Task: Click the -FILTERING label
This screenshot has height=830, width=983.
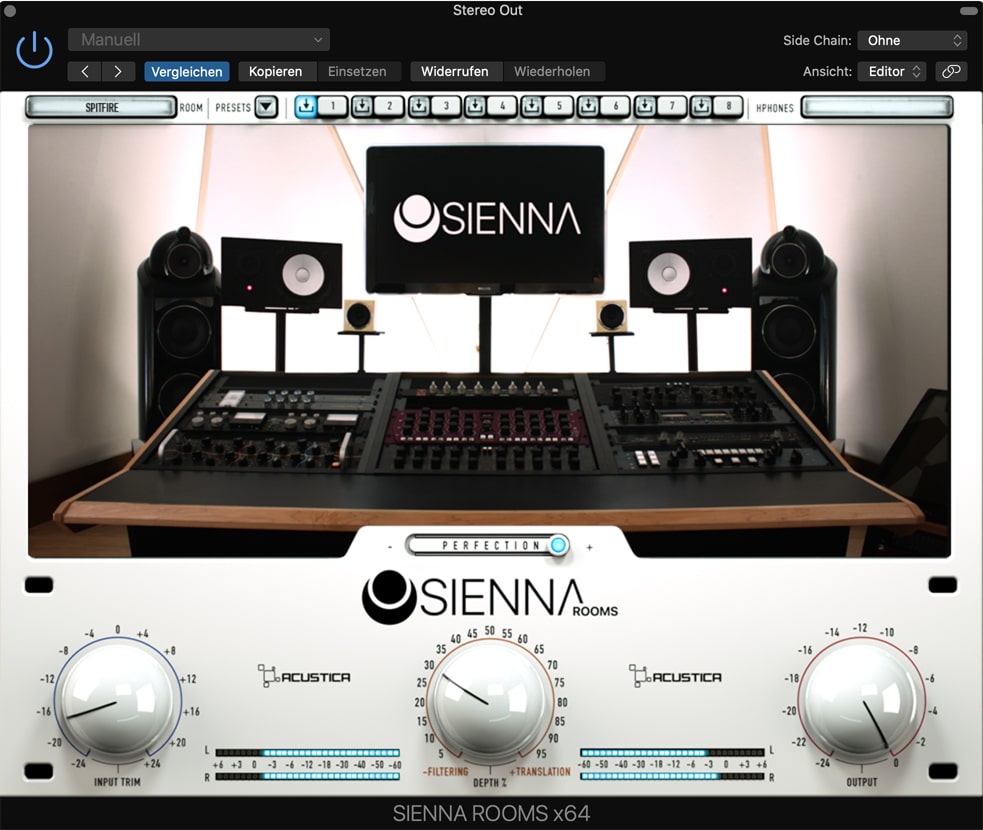Action: click(446, 772)
